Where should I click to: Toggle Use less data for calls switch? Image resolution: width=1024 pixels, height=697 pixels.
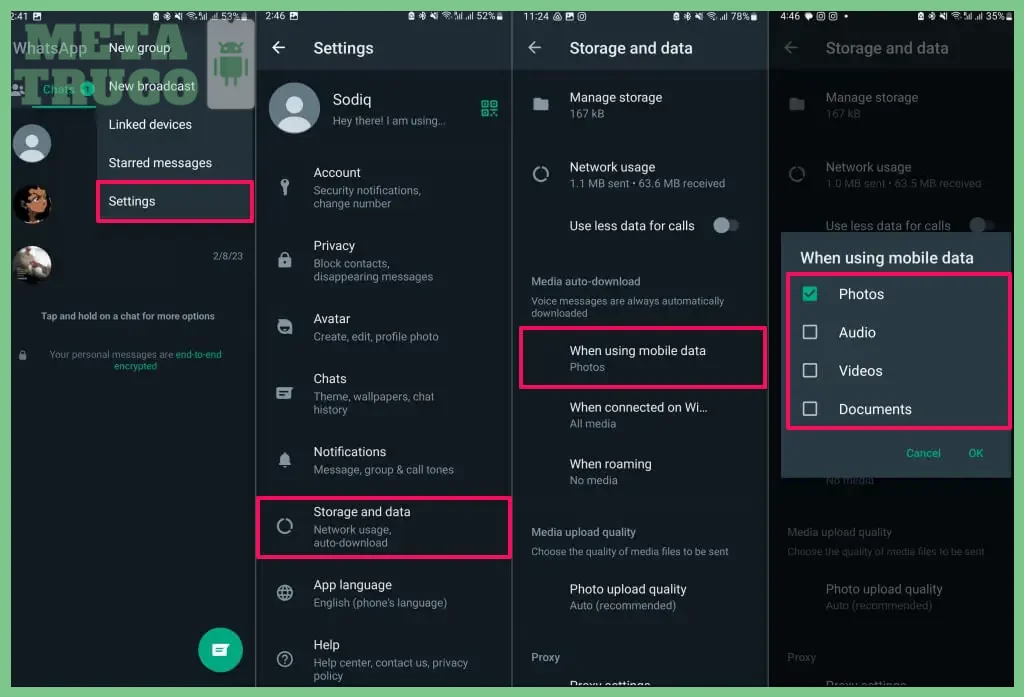tap(725, 225)
